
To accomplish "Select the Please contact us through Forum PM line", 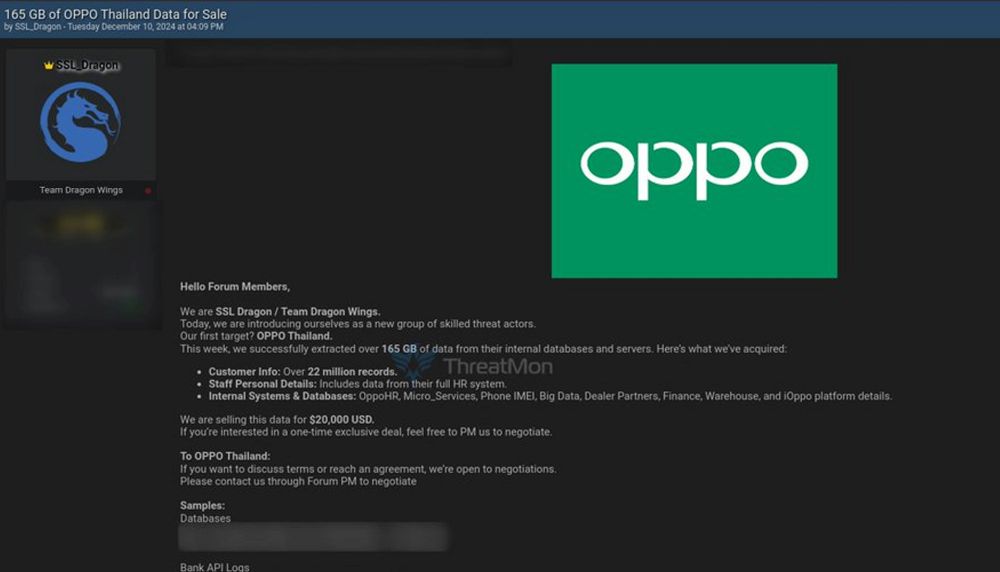I will 298,481.
